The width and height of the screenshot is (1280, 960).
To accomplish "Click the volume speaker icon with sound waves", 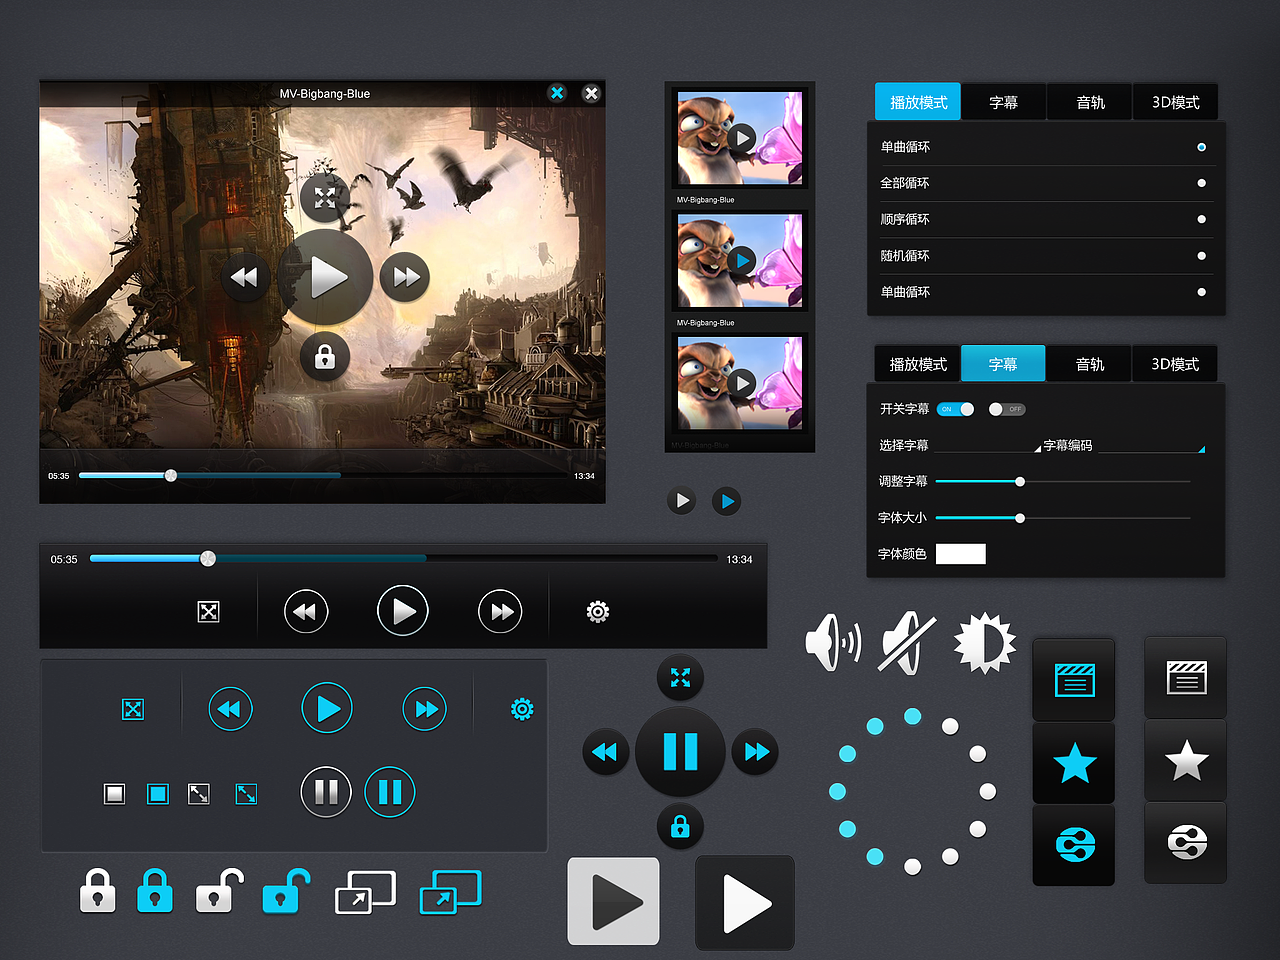I will click(x=833, y=642).
